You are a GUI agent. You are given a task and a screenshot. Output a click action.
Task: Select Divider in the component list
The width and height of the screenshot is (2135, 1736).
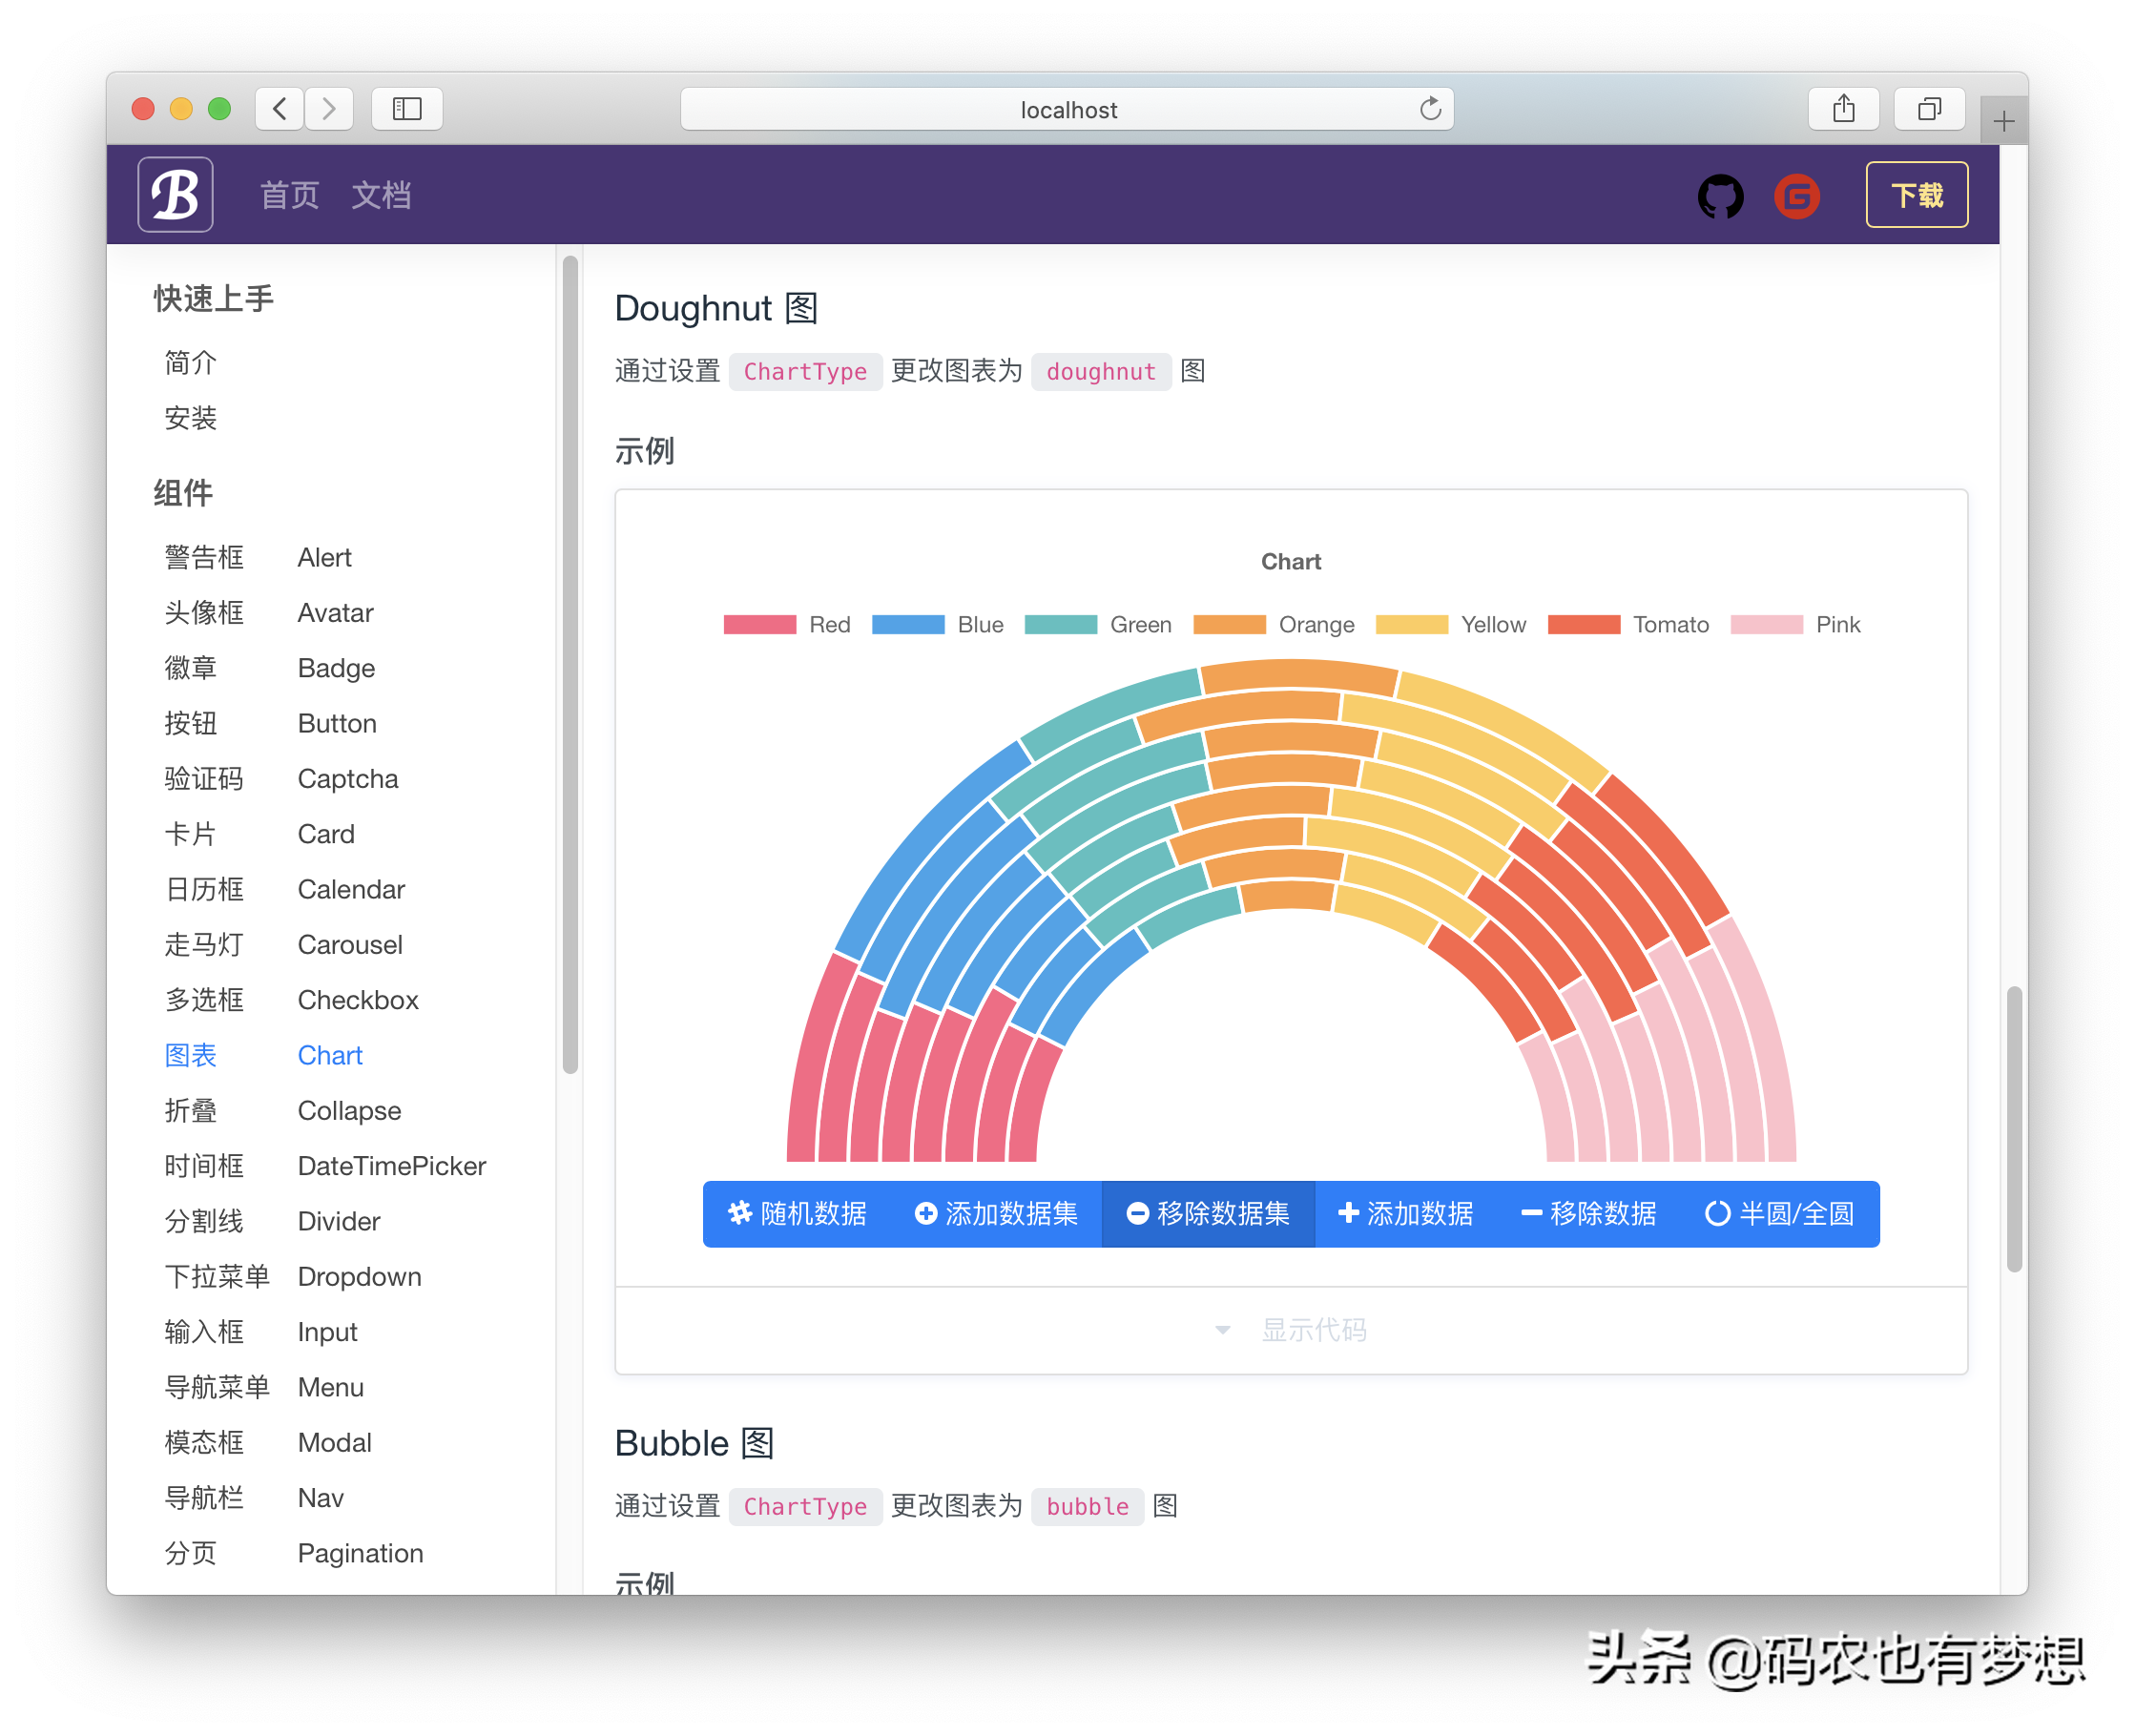click(339, 1221)
